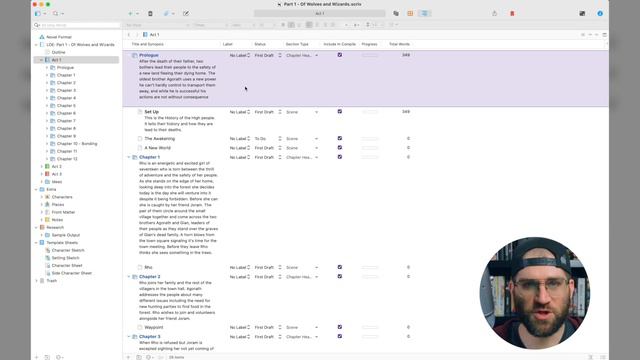Screen dimensions: 640x360
Task: Open Novel Format in the binder
Action: pos(59,37)
